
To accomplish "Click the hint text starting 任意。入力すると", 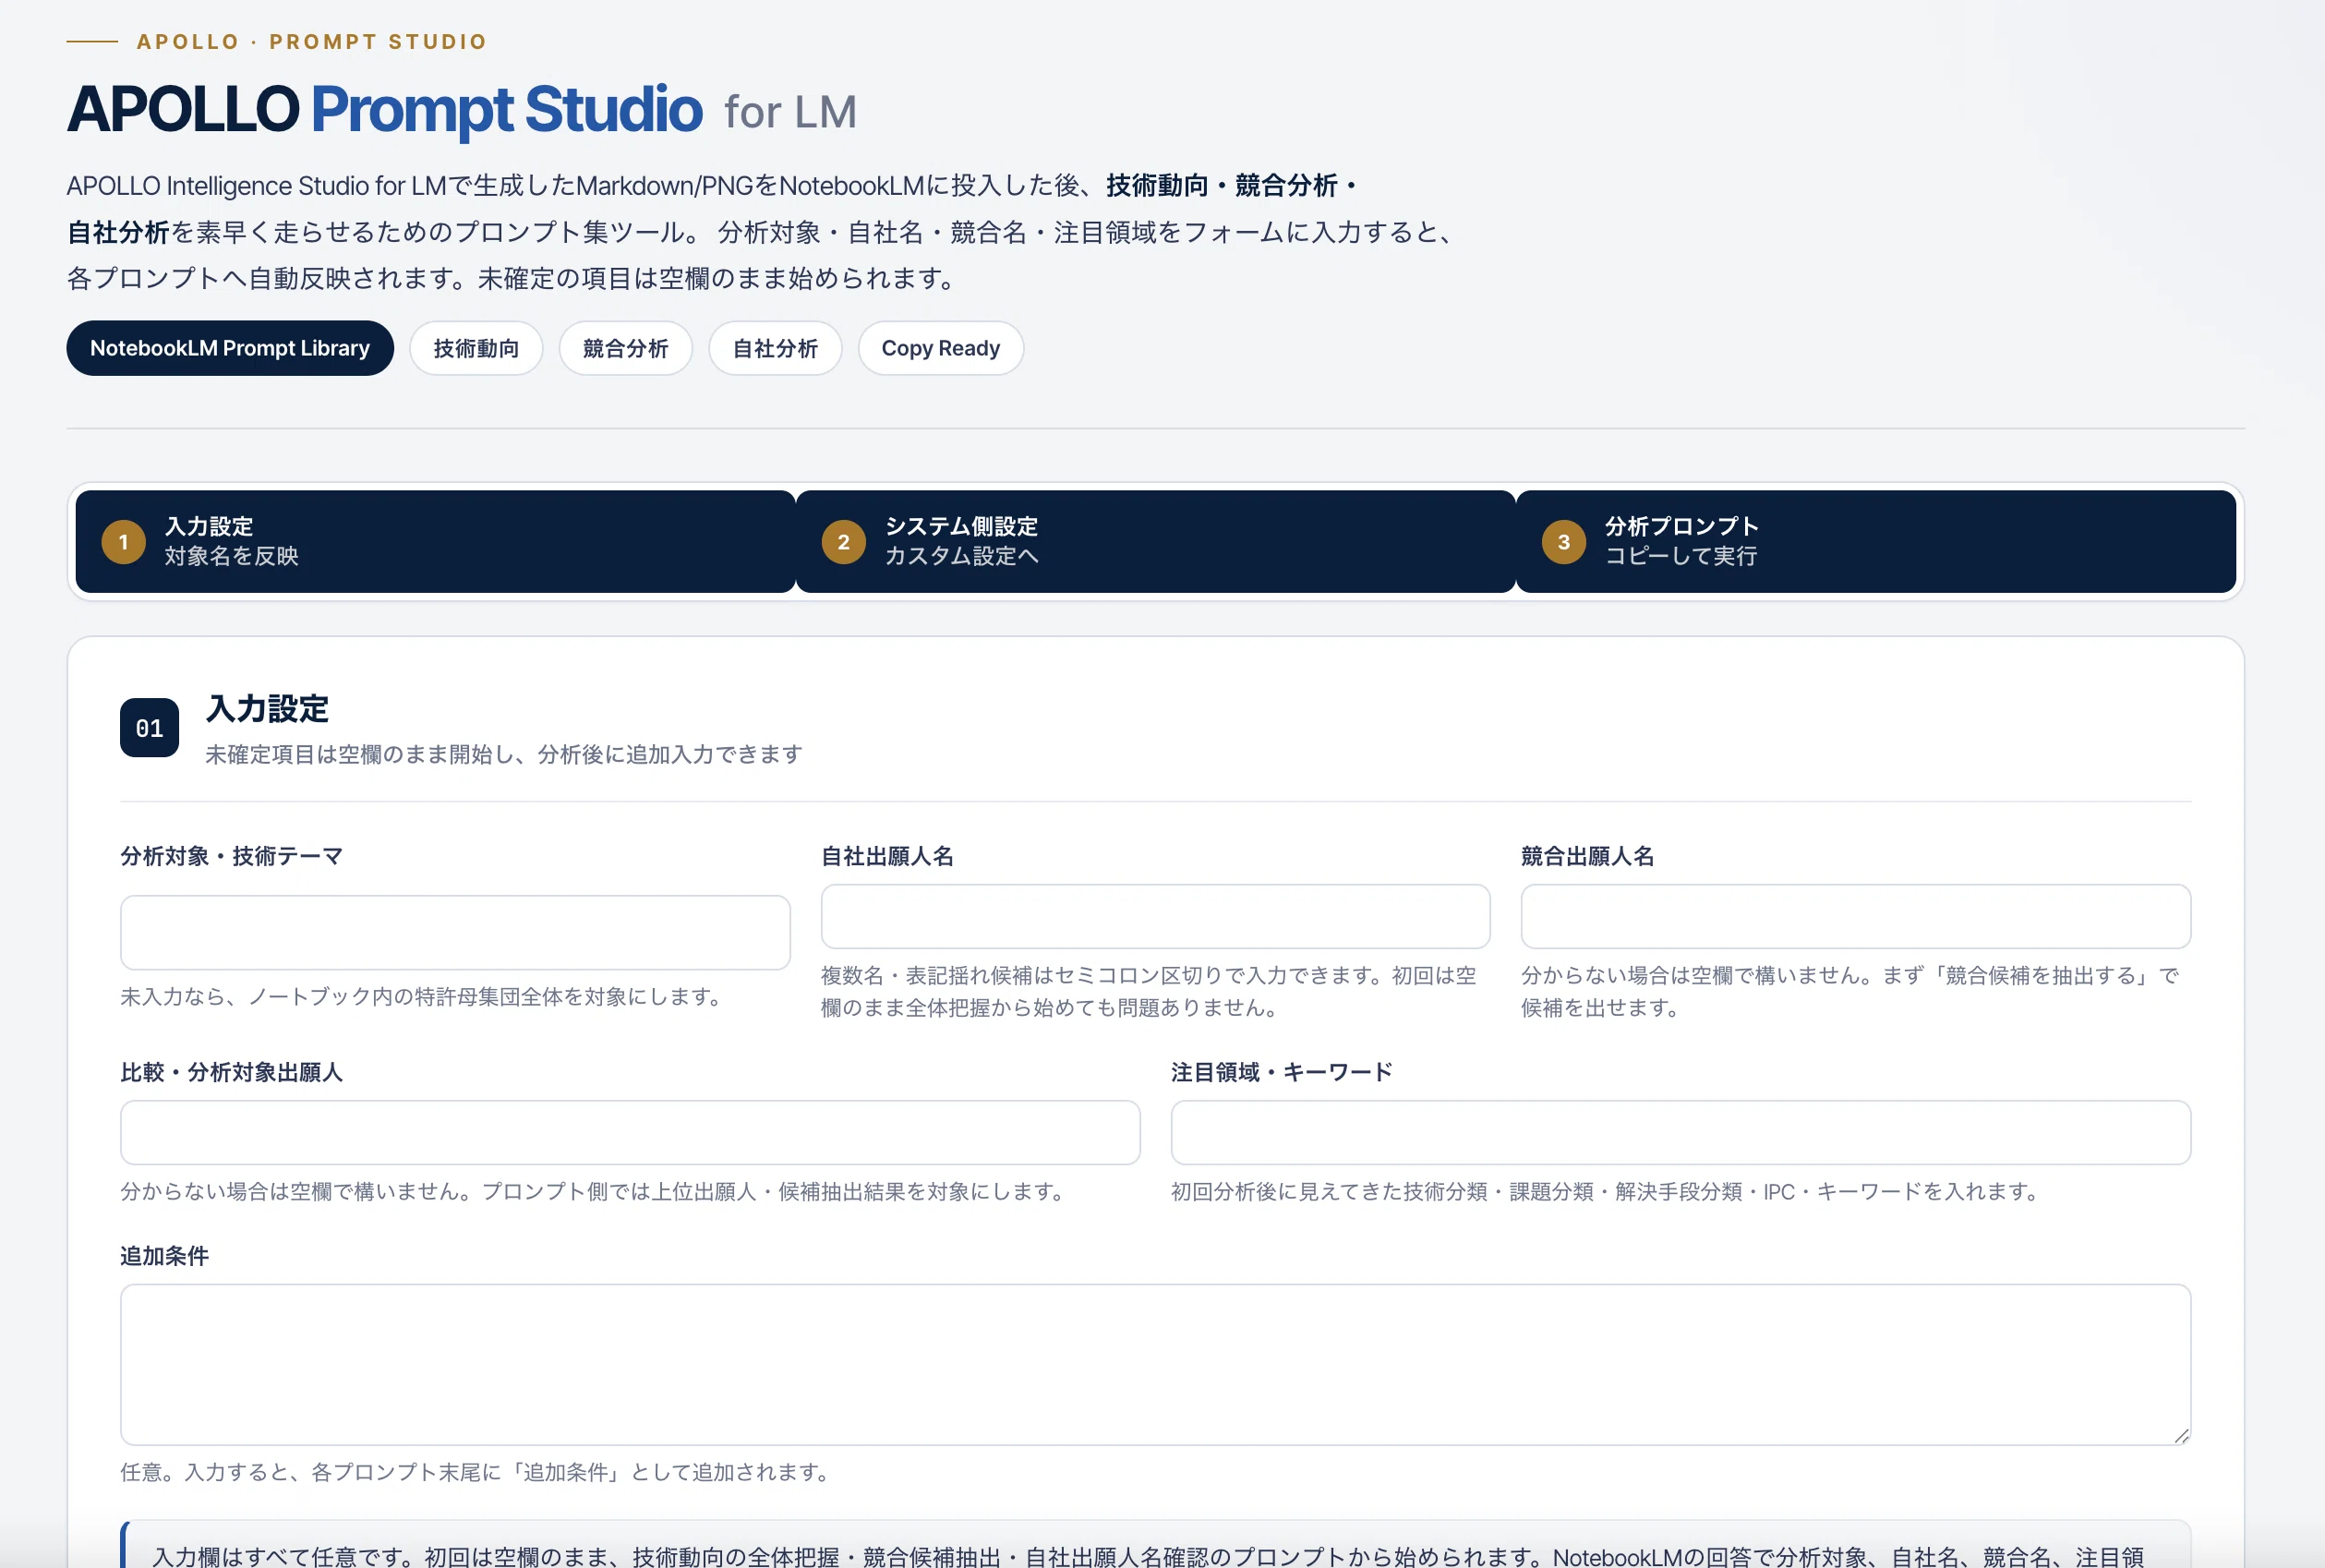I will pyautogui.click(x=477, y=1472).
